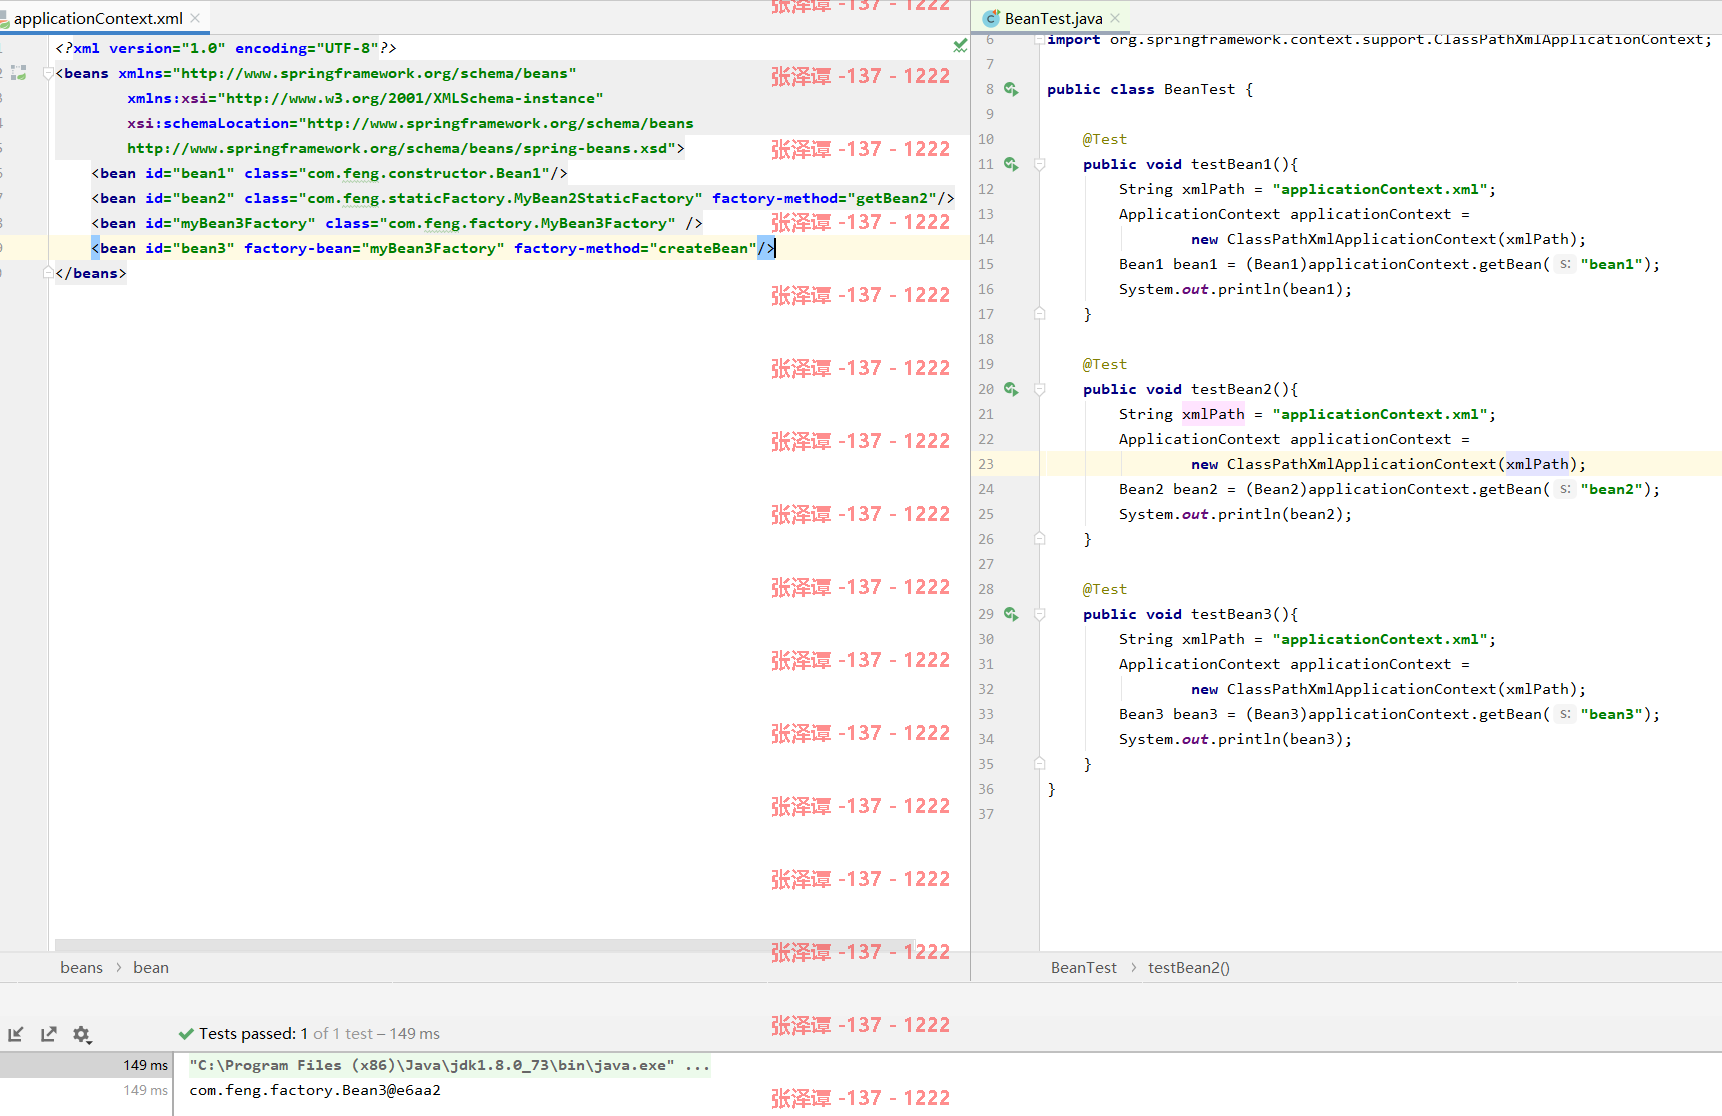Collapse the testBean1 method fold marker
The image size is (1722, 1116).
pos(1039,164)
